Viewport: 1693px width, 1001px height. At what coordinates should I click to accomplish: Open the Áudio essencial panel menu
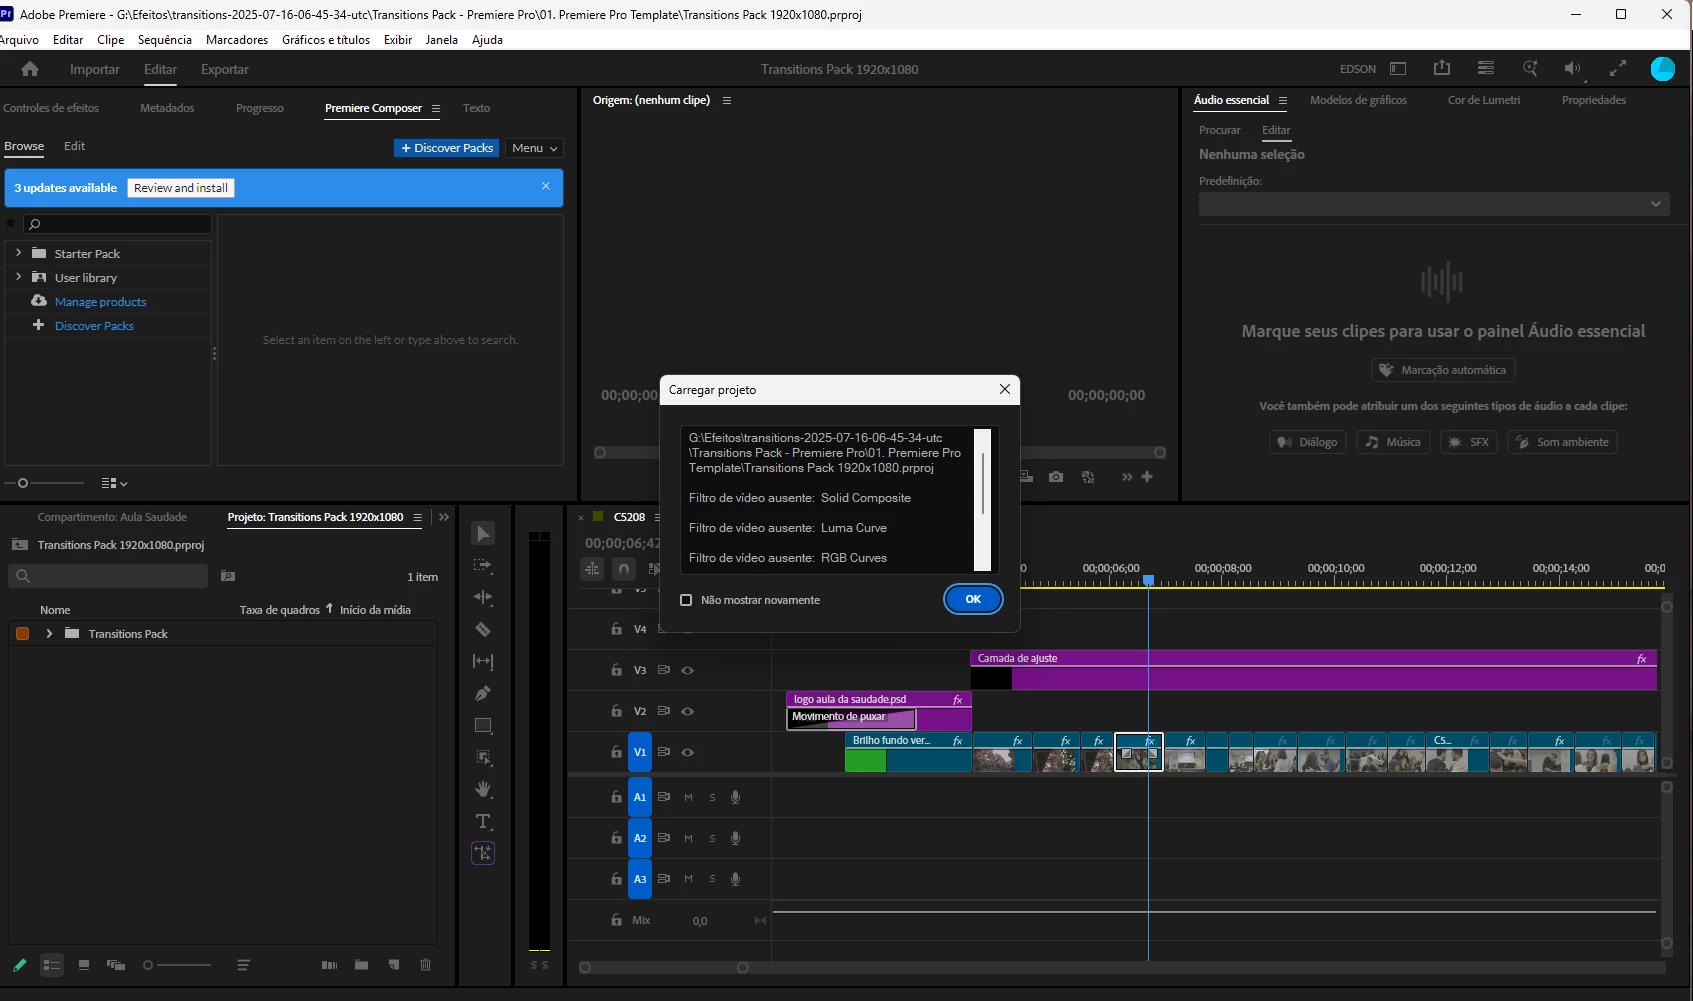point(1282,100)
